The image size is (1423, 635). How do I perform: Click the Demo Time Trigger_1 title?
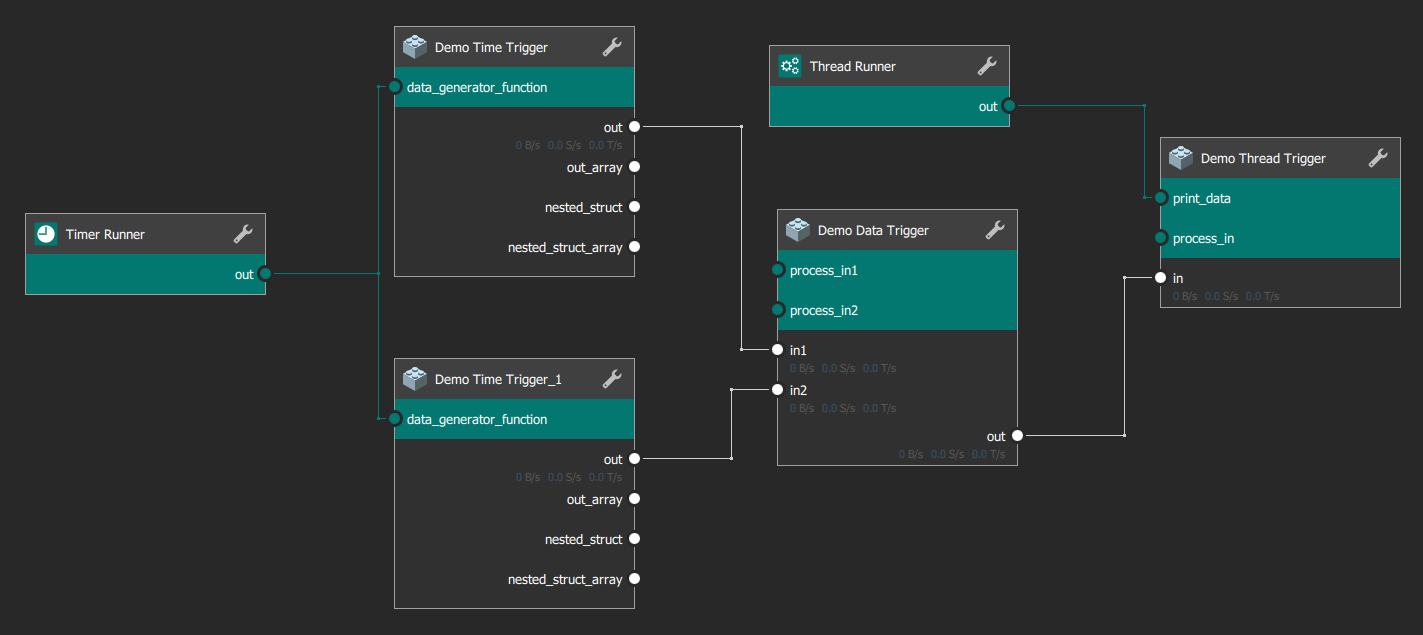[498, 379]
